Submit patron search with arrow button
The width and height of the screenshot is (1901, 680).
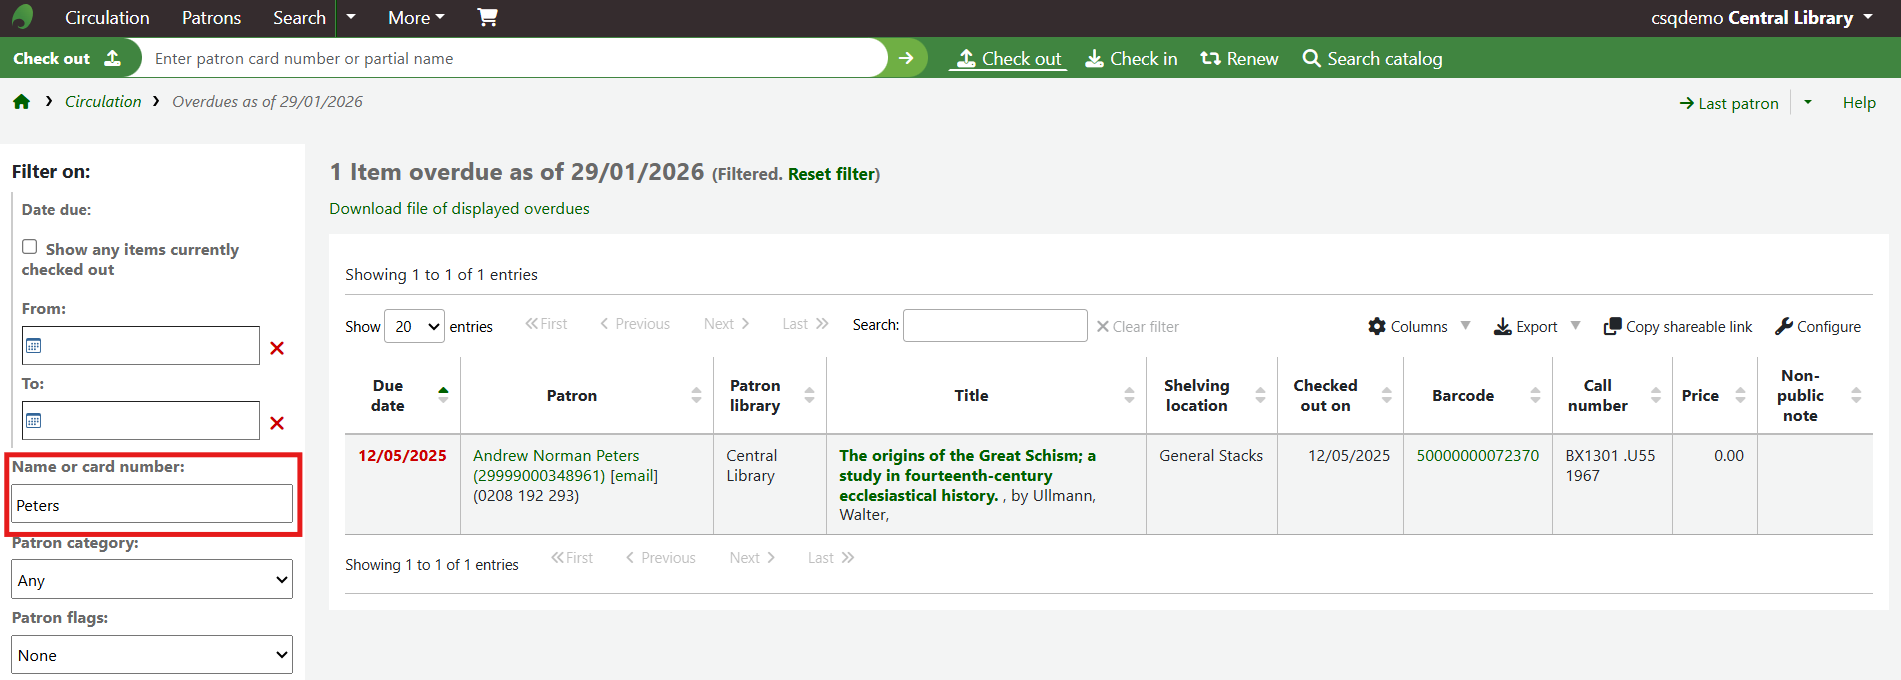[906, 58]
